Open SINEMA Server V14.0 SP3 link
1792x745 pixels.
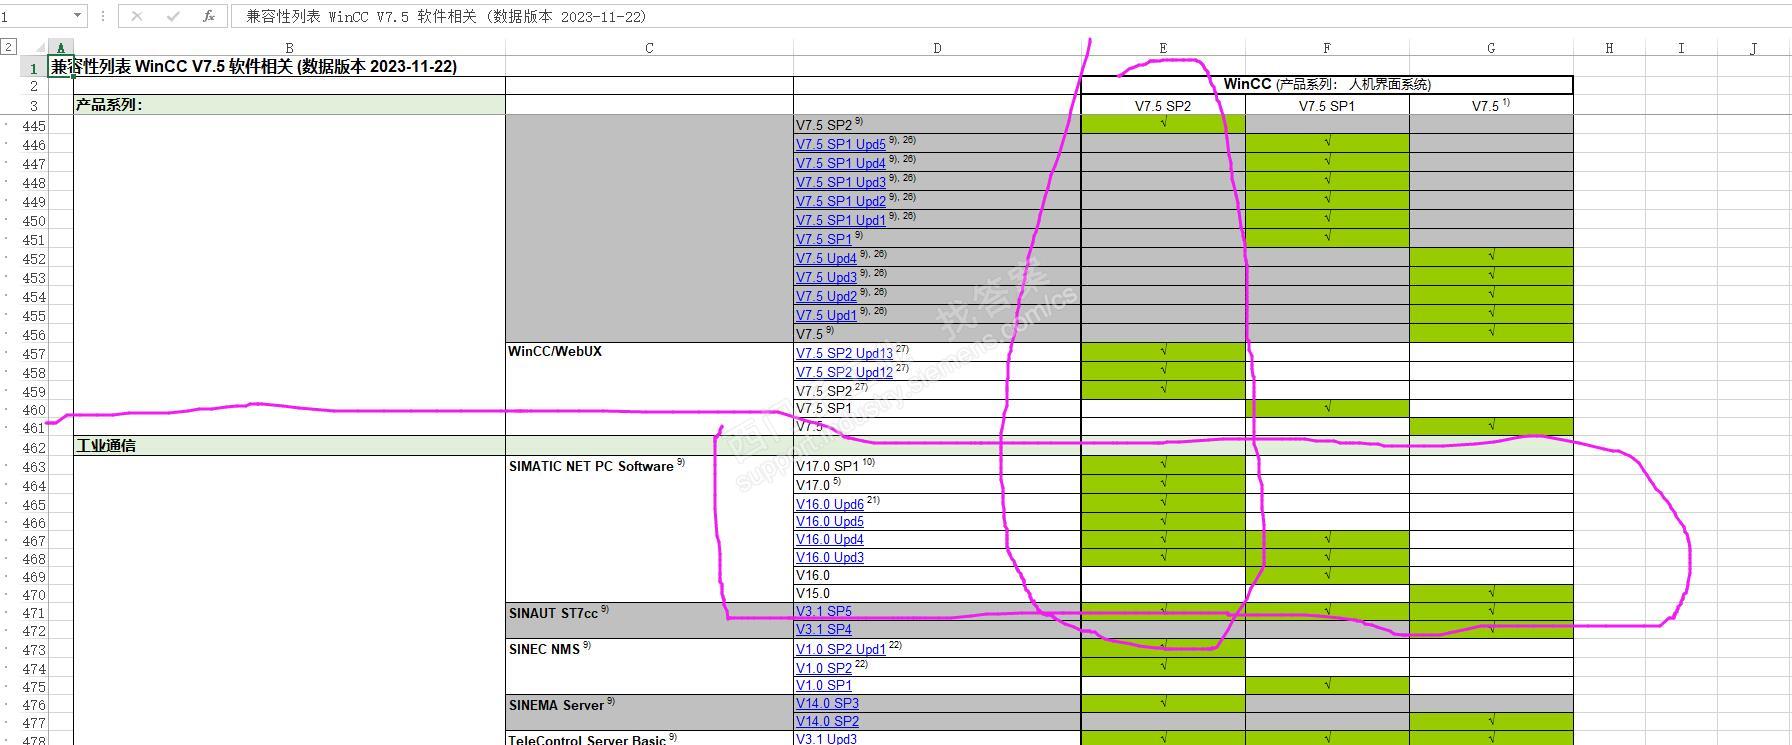click(827, 703)
